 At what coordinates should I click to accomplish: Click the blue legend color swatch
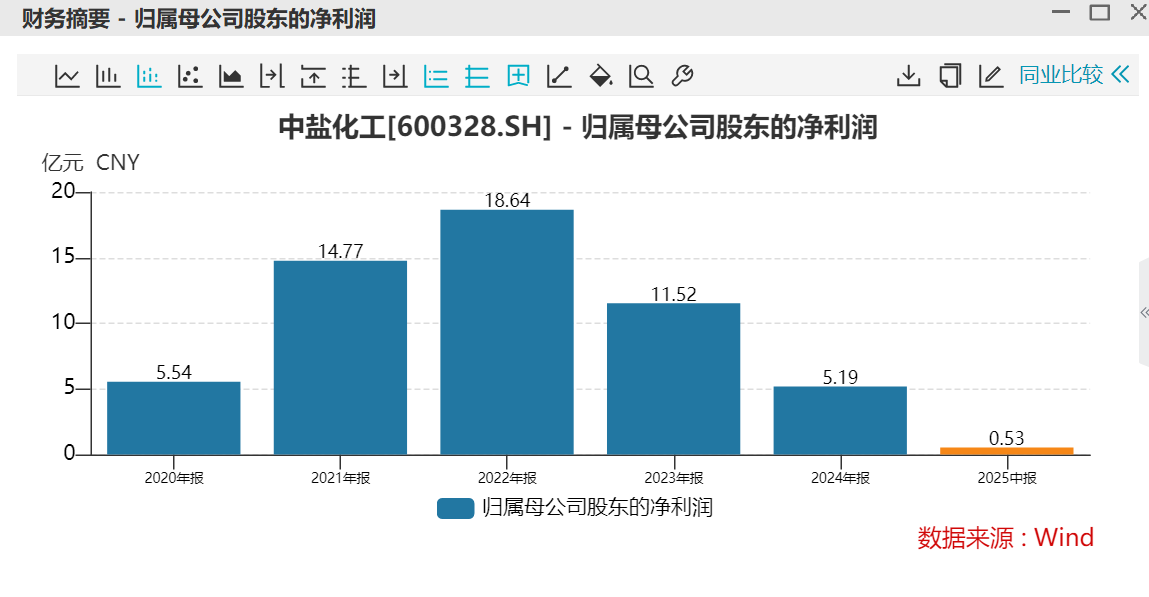click(455, 508)
